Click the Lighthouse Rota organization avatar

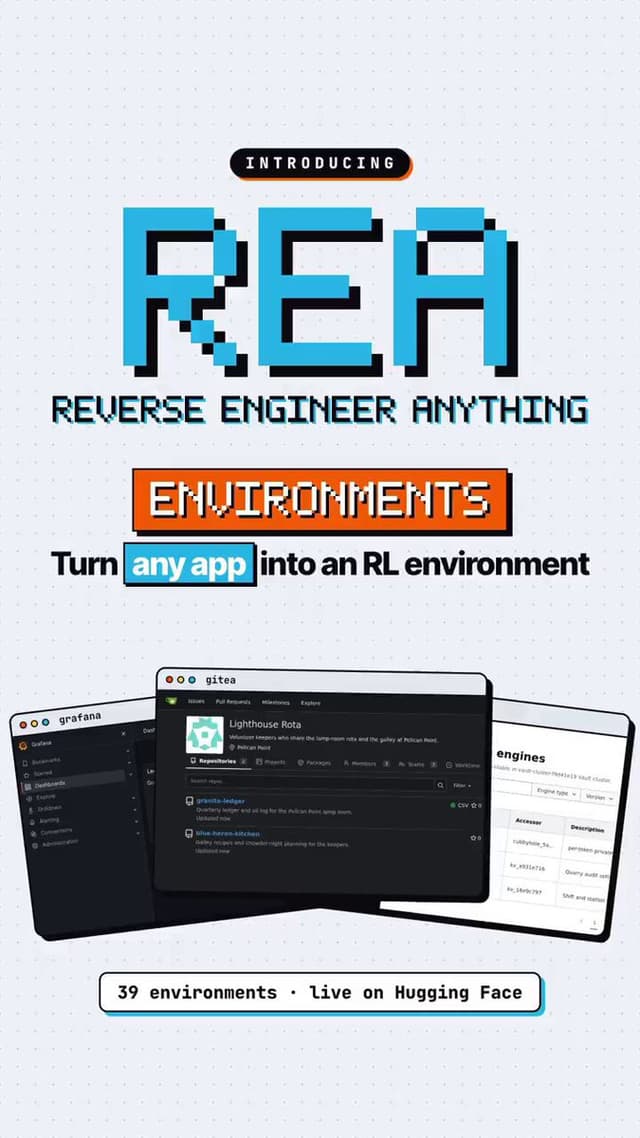(205, 735)
